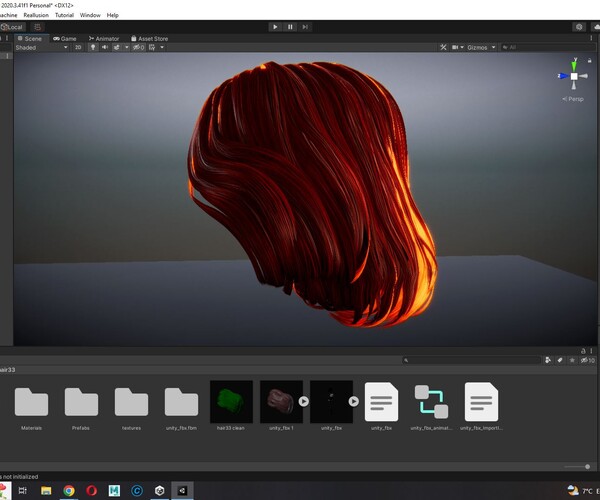Toggle Persp projection mode label
This screenshot has width=600, height=500.
(573, 99)
